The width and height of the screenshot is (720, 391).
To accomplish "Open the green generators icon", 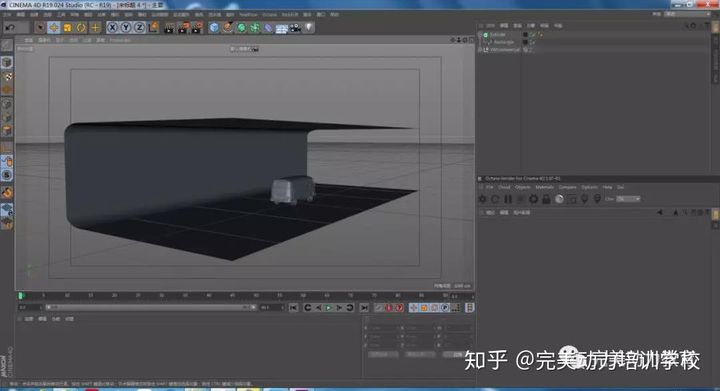I will [241, 28].
